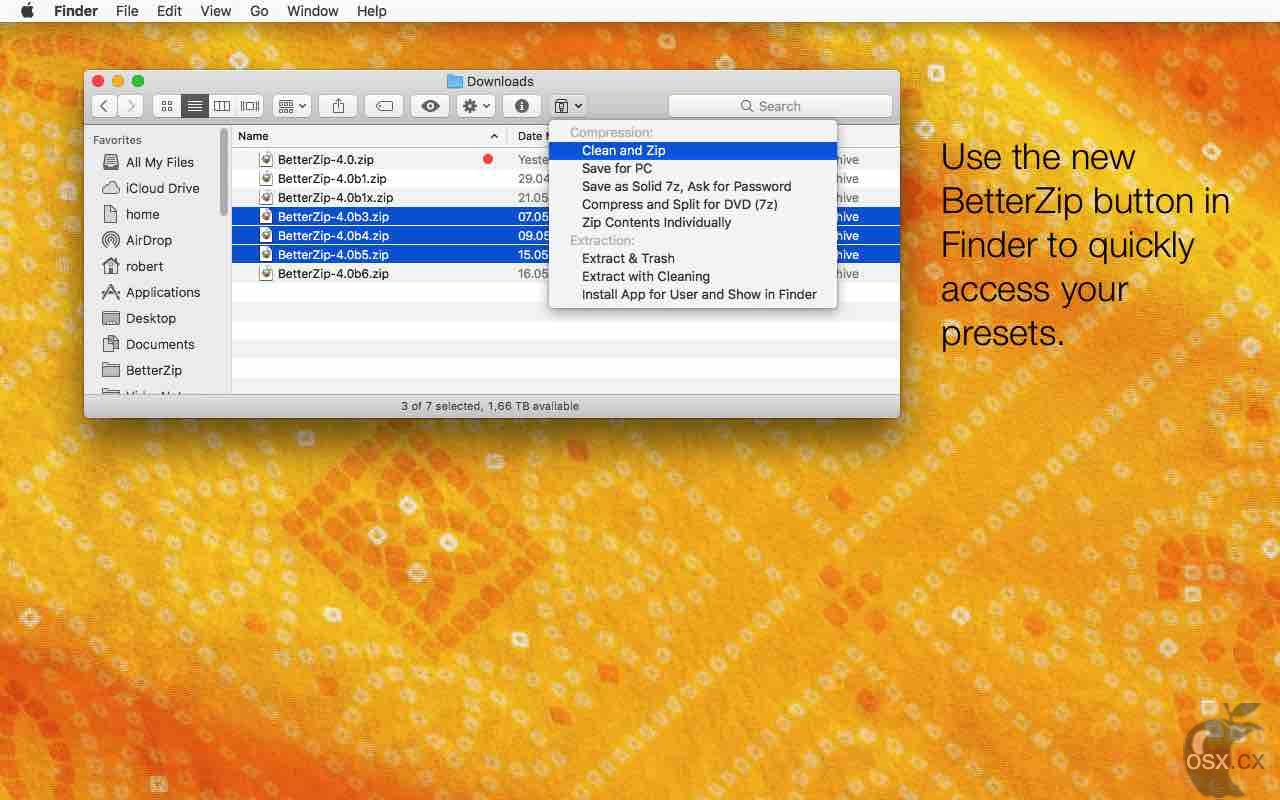Select file BetterZip-4.0.zip
1280x800 pixels.
pyautogui.click(x=326, y=160)
